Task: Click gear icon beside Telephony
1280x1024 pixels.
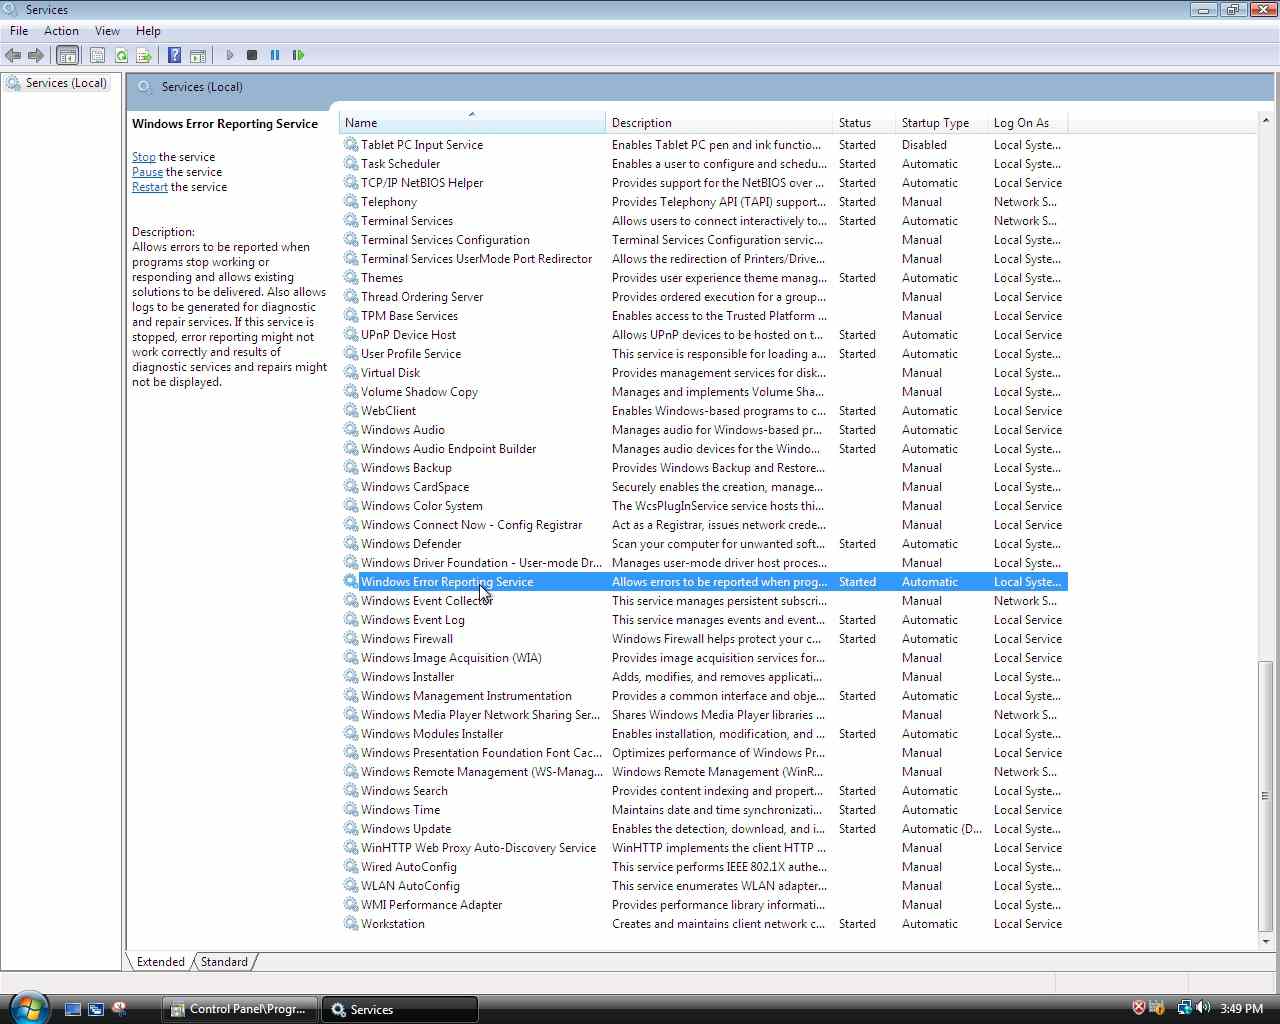Action: coord(351,202)
